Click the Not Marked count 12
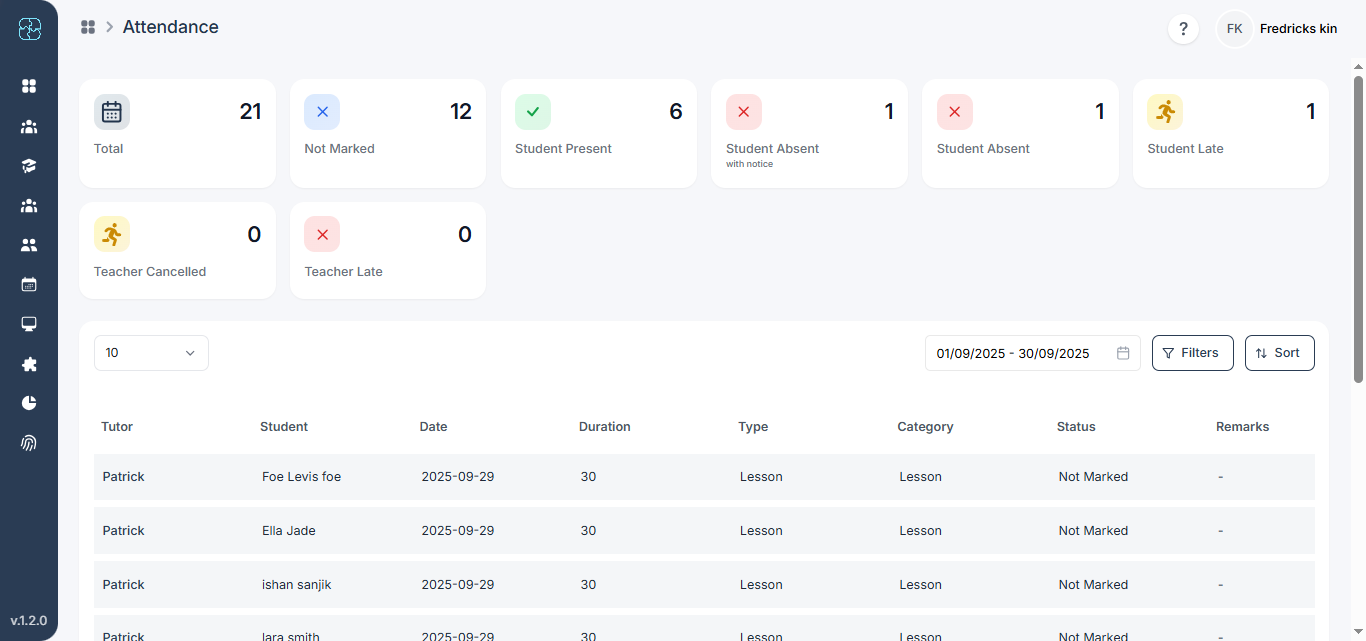This screenshot has height=641, width=1366. 461,112
